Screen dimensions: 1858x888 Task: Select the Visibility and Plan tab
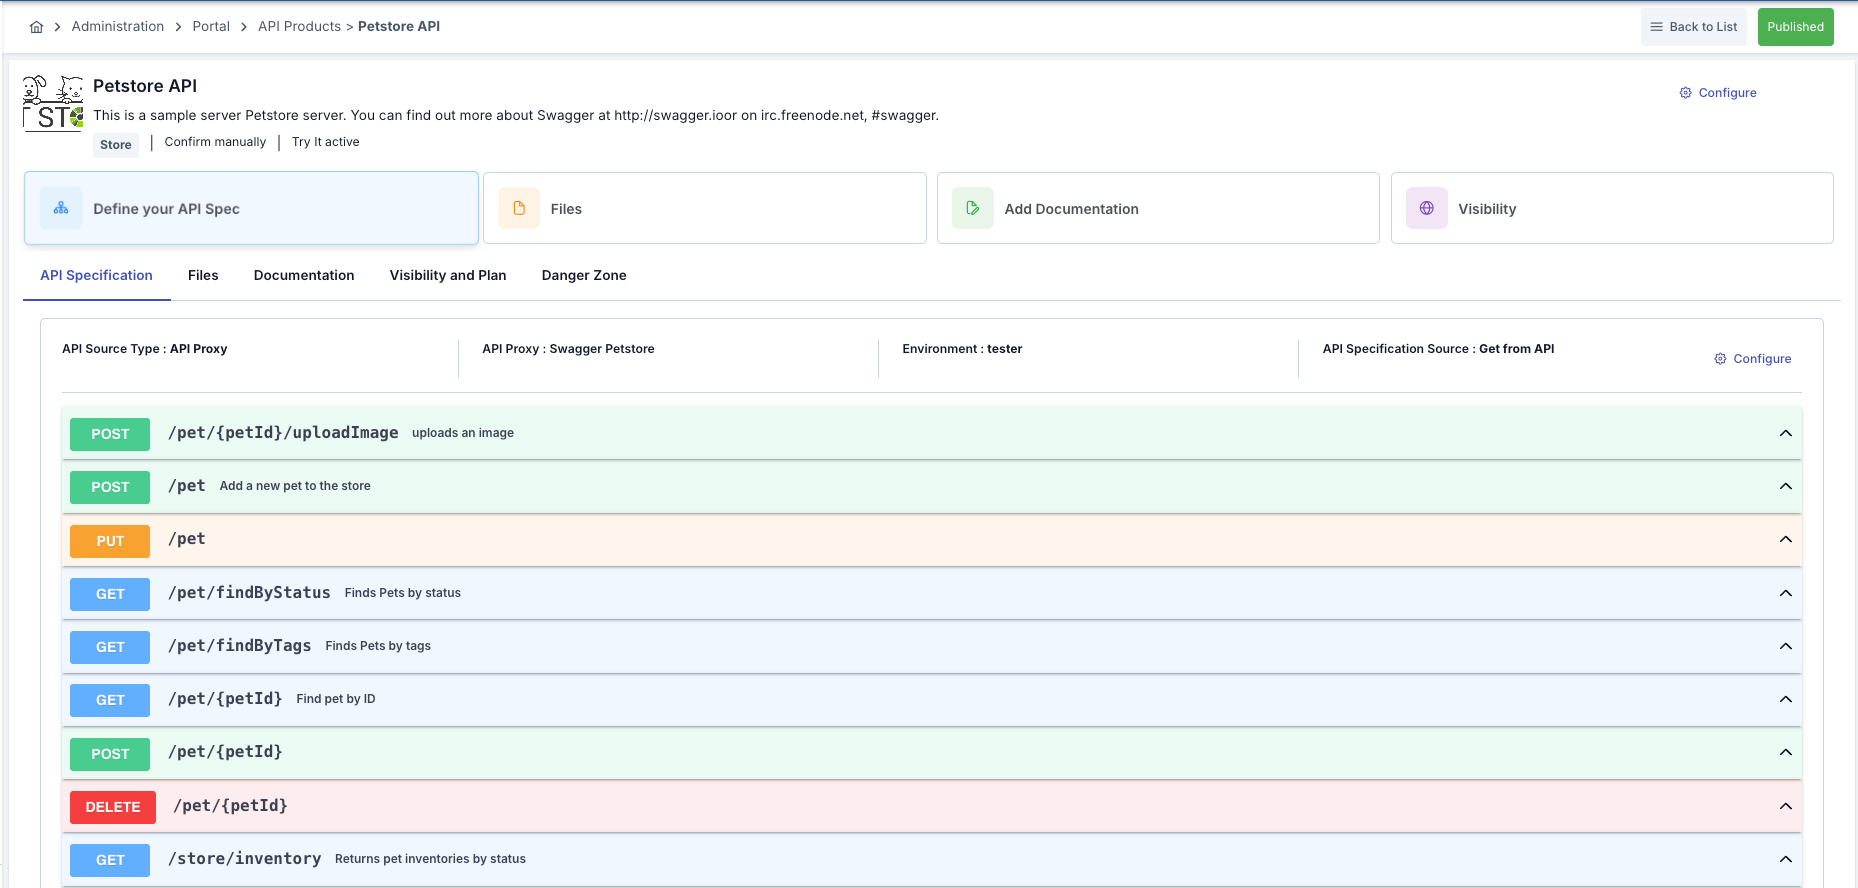pyautogui.click(x=448, y=275)
